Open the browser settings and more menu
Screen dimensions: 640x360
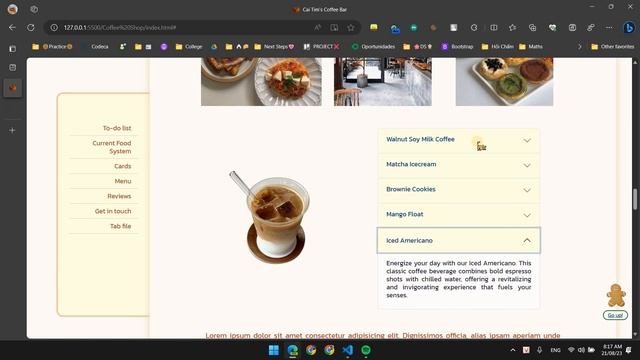[x=609, y=28]
